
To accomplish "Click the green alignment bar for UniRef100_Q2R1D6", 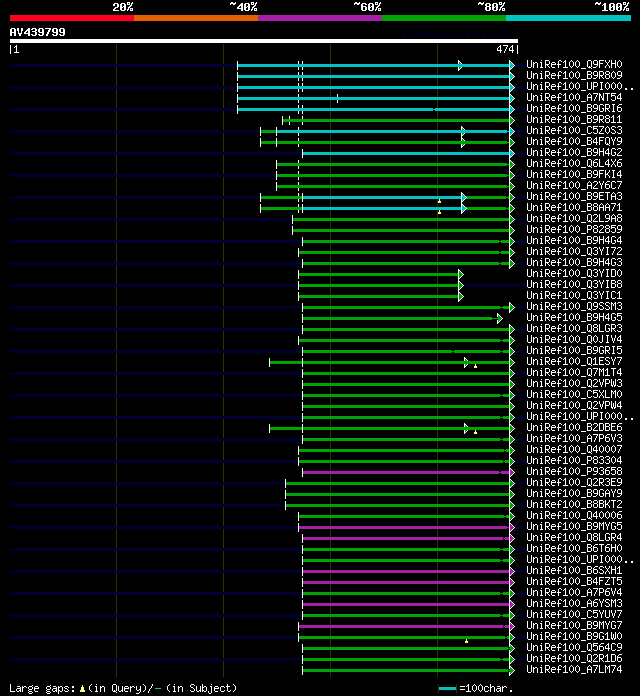I will [406, 659].
